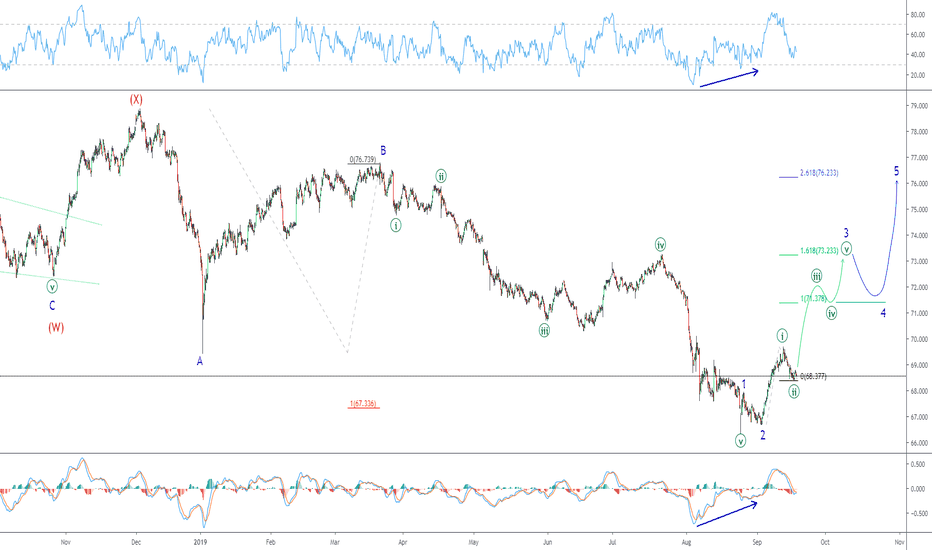Click the blue wave B label
Screen dimensions: 932x550
[x=383, y=151]
